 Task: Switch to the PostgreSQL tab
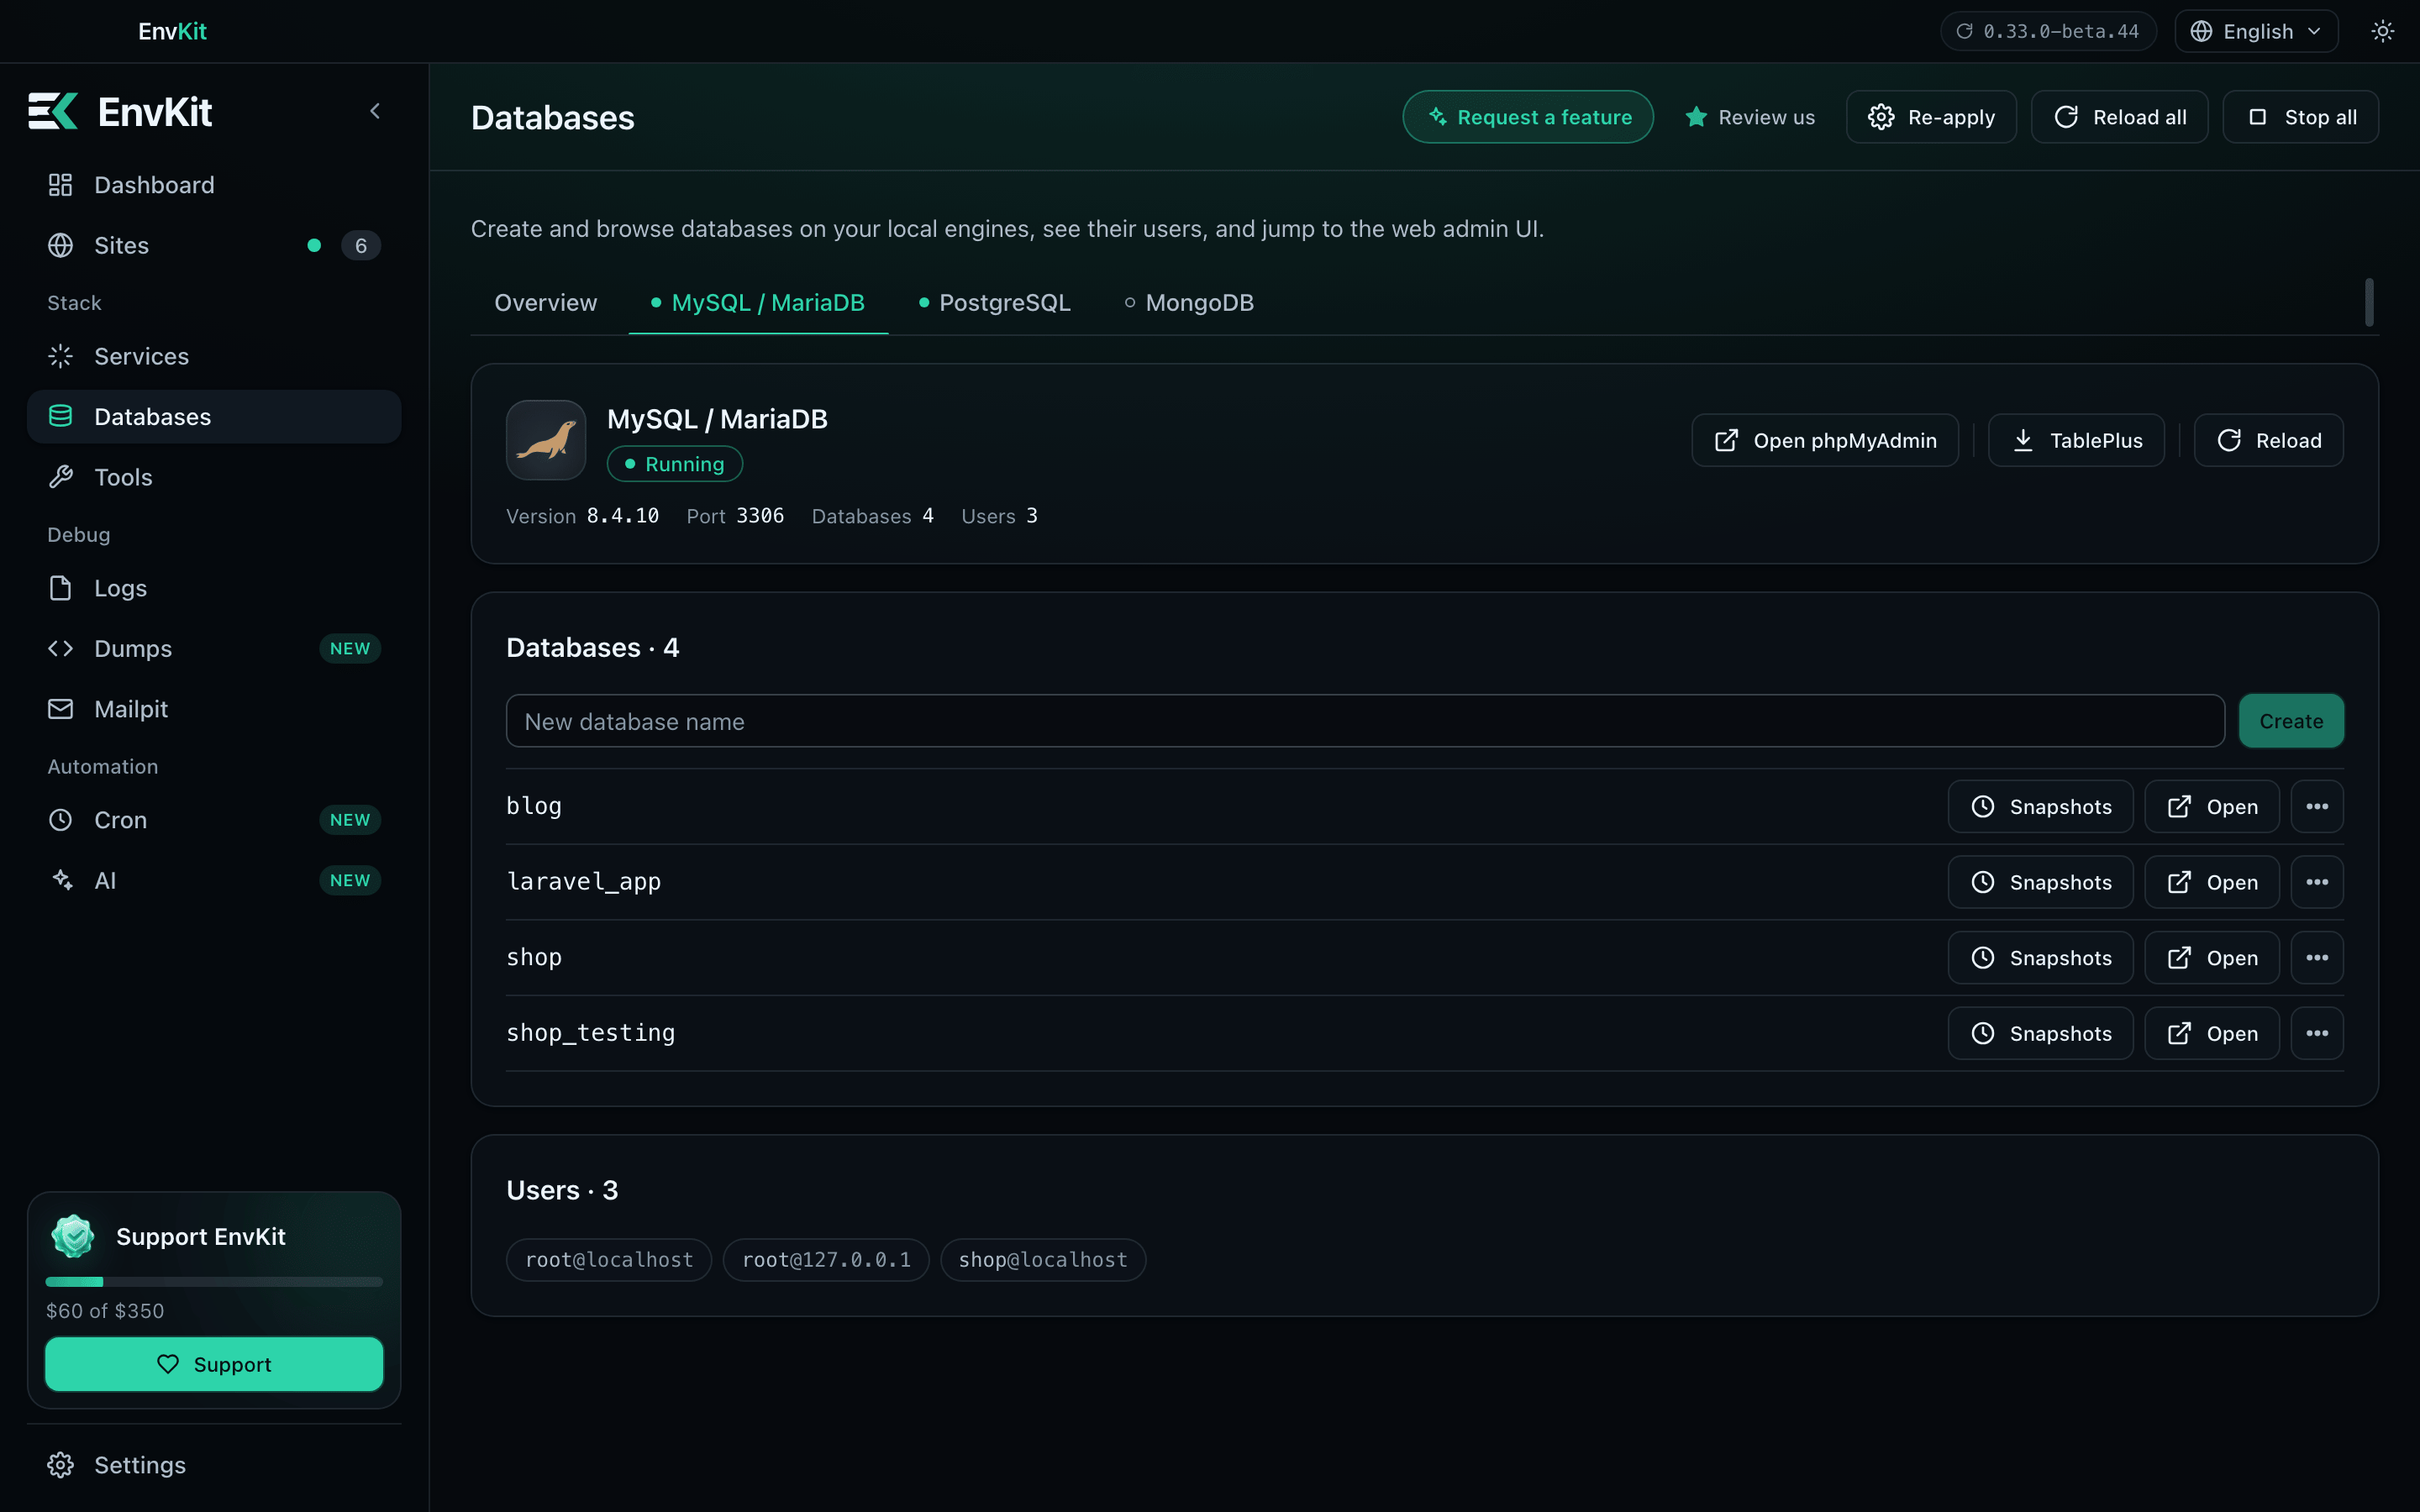(x=994, y=302)
